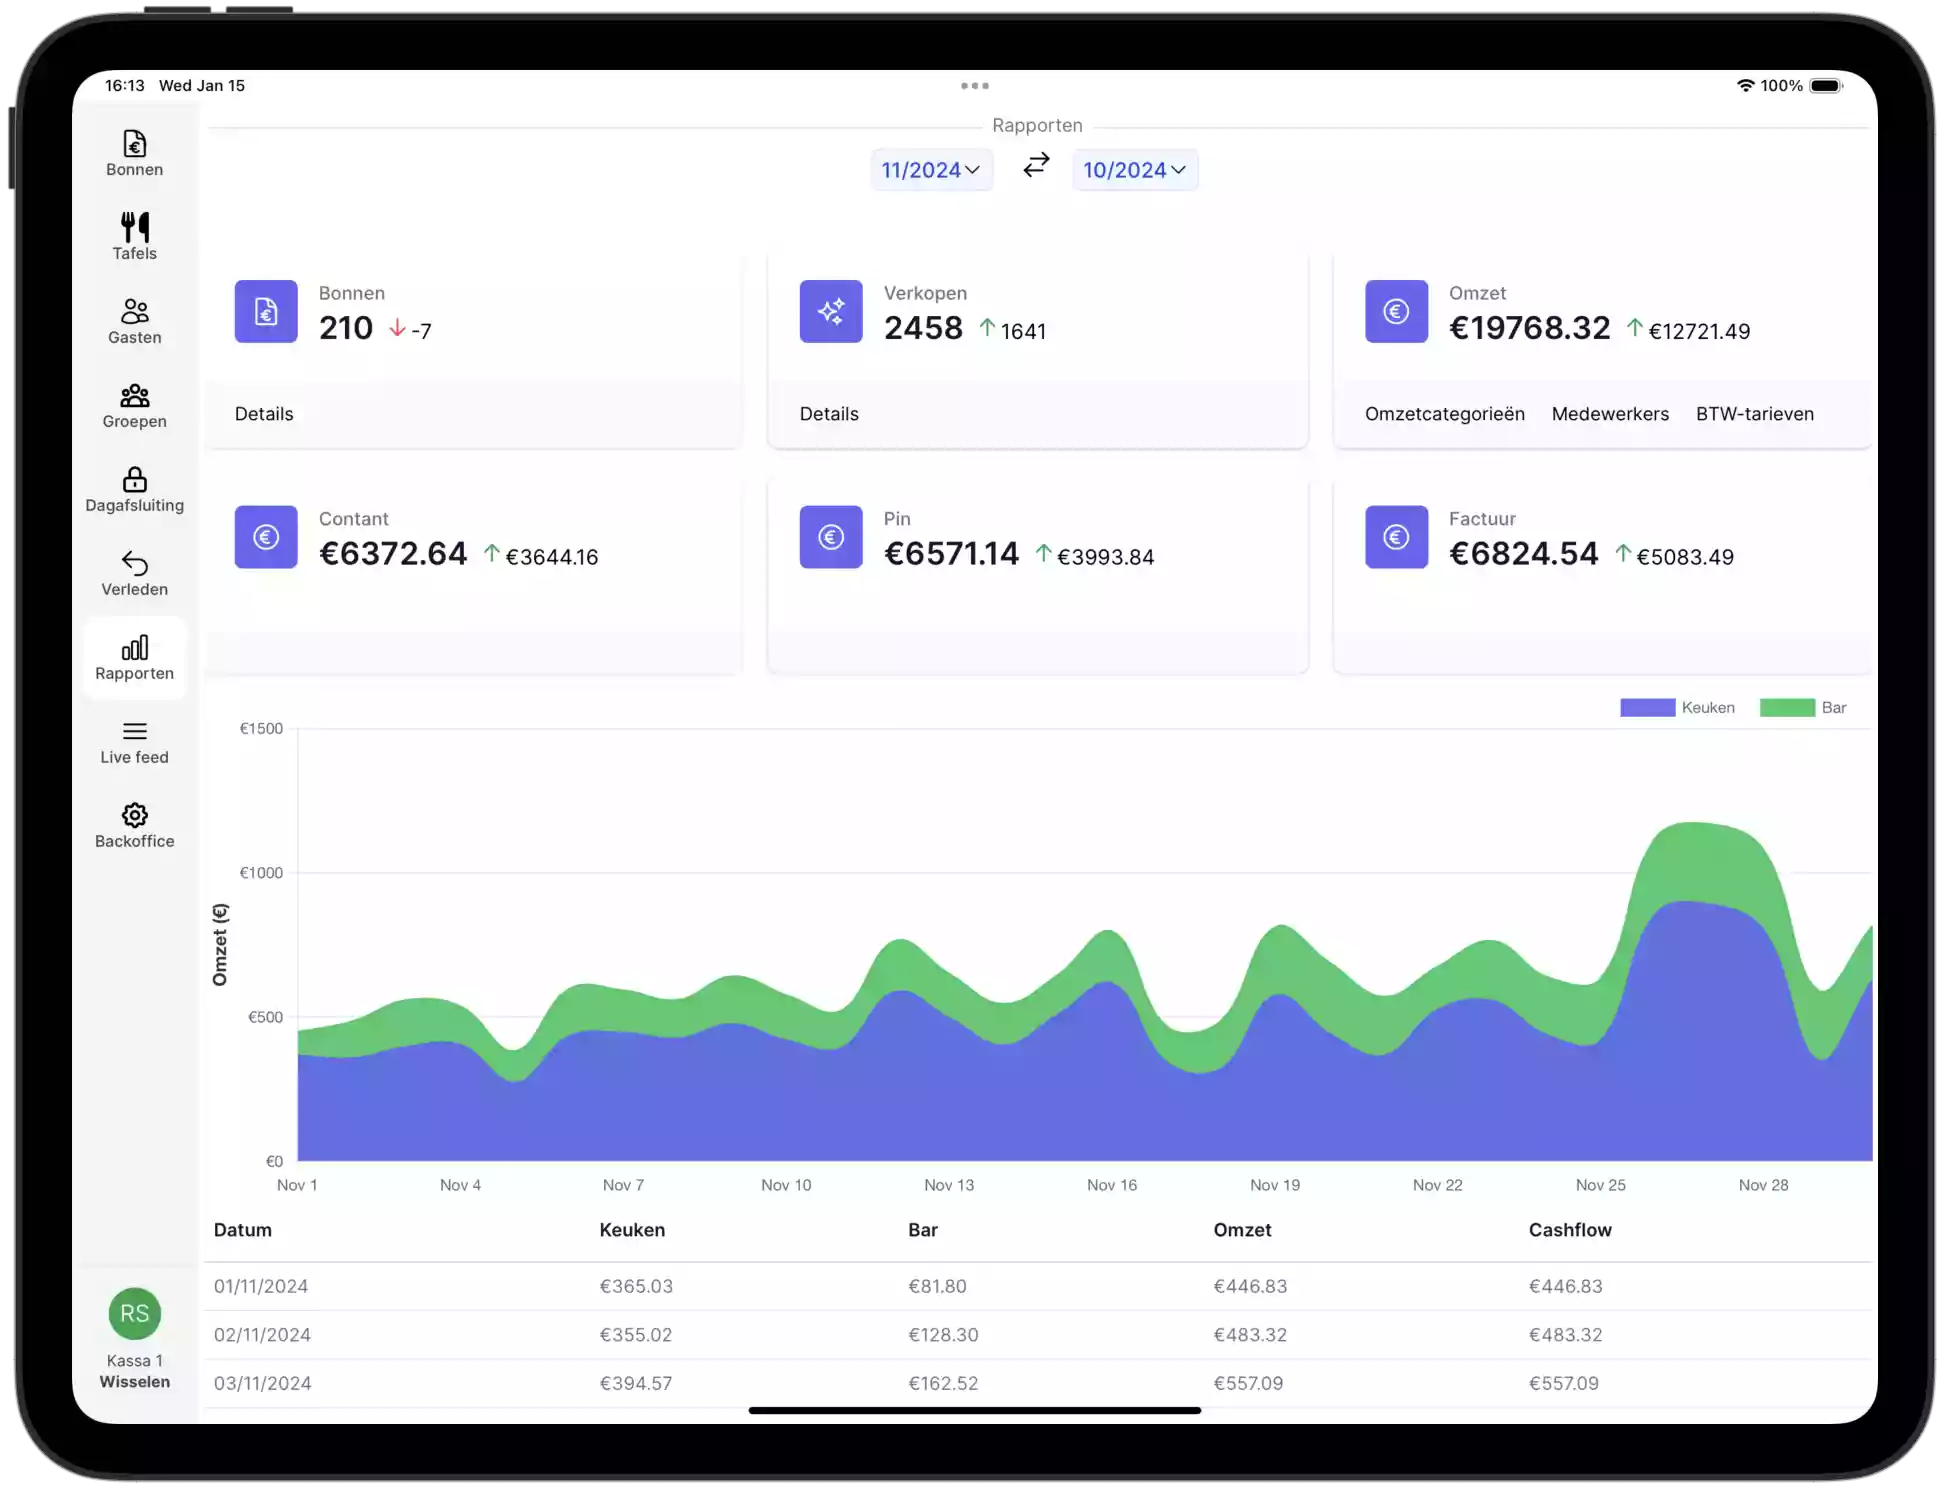Open Gasten (guests) panel
Screen dimensions: 1950x1498
[134, 321]
